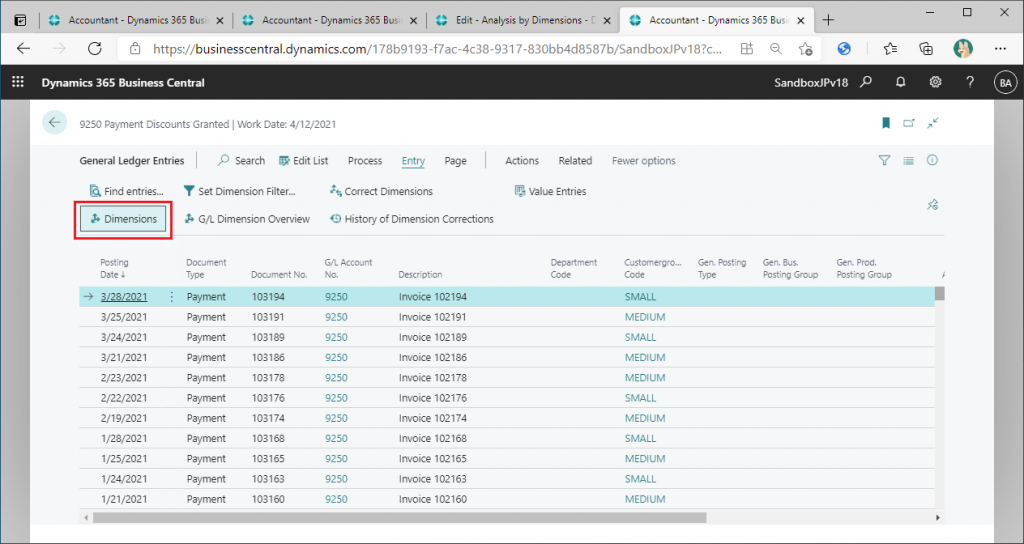Image resolution: width=1024 pixels, height=544 pixels.
Task: Open Gen. Bus. Posting Group column header
Action: pos(790,268)
